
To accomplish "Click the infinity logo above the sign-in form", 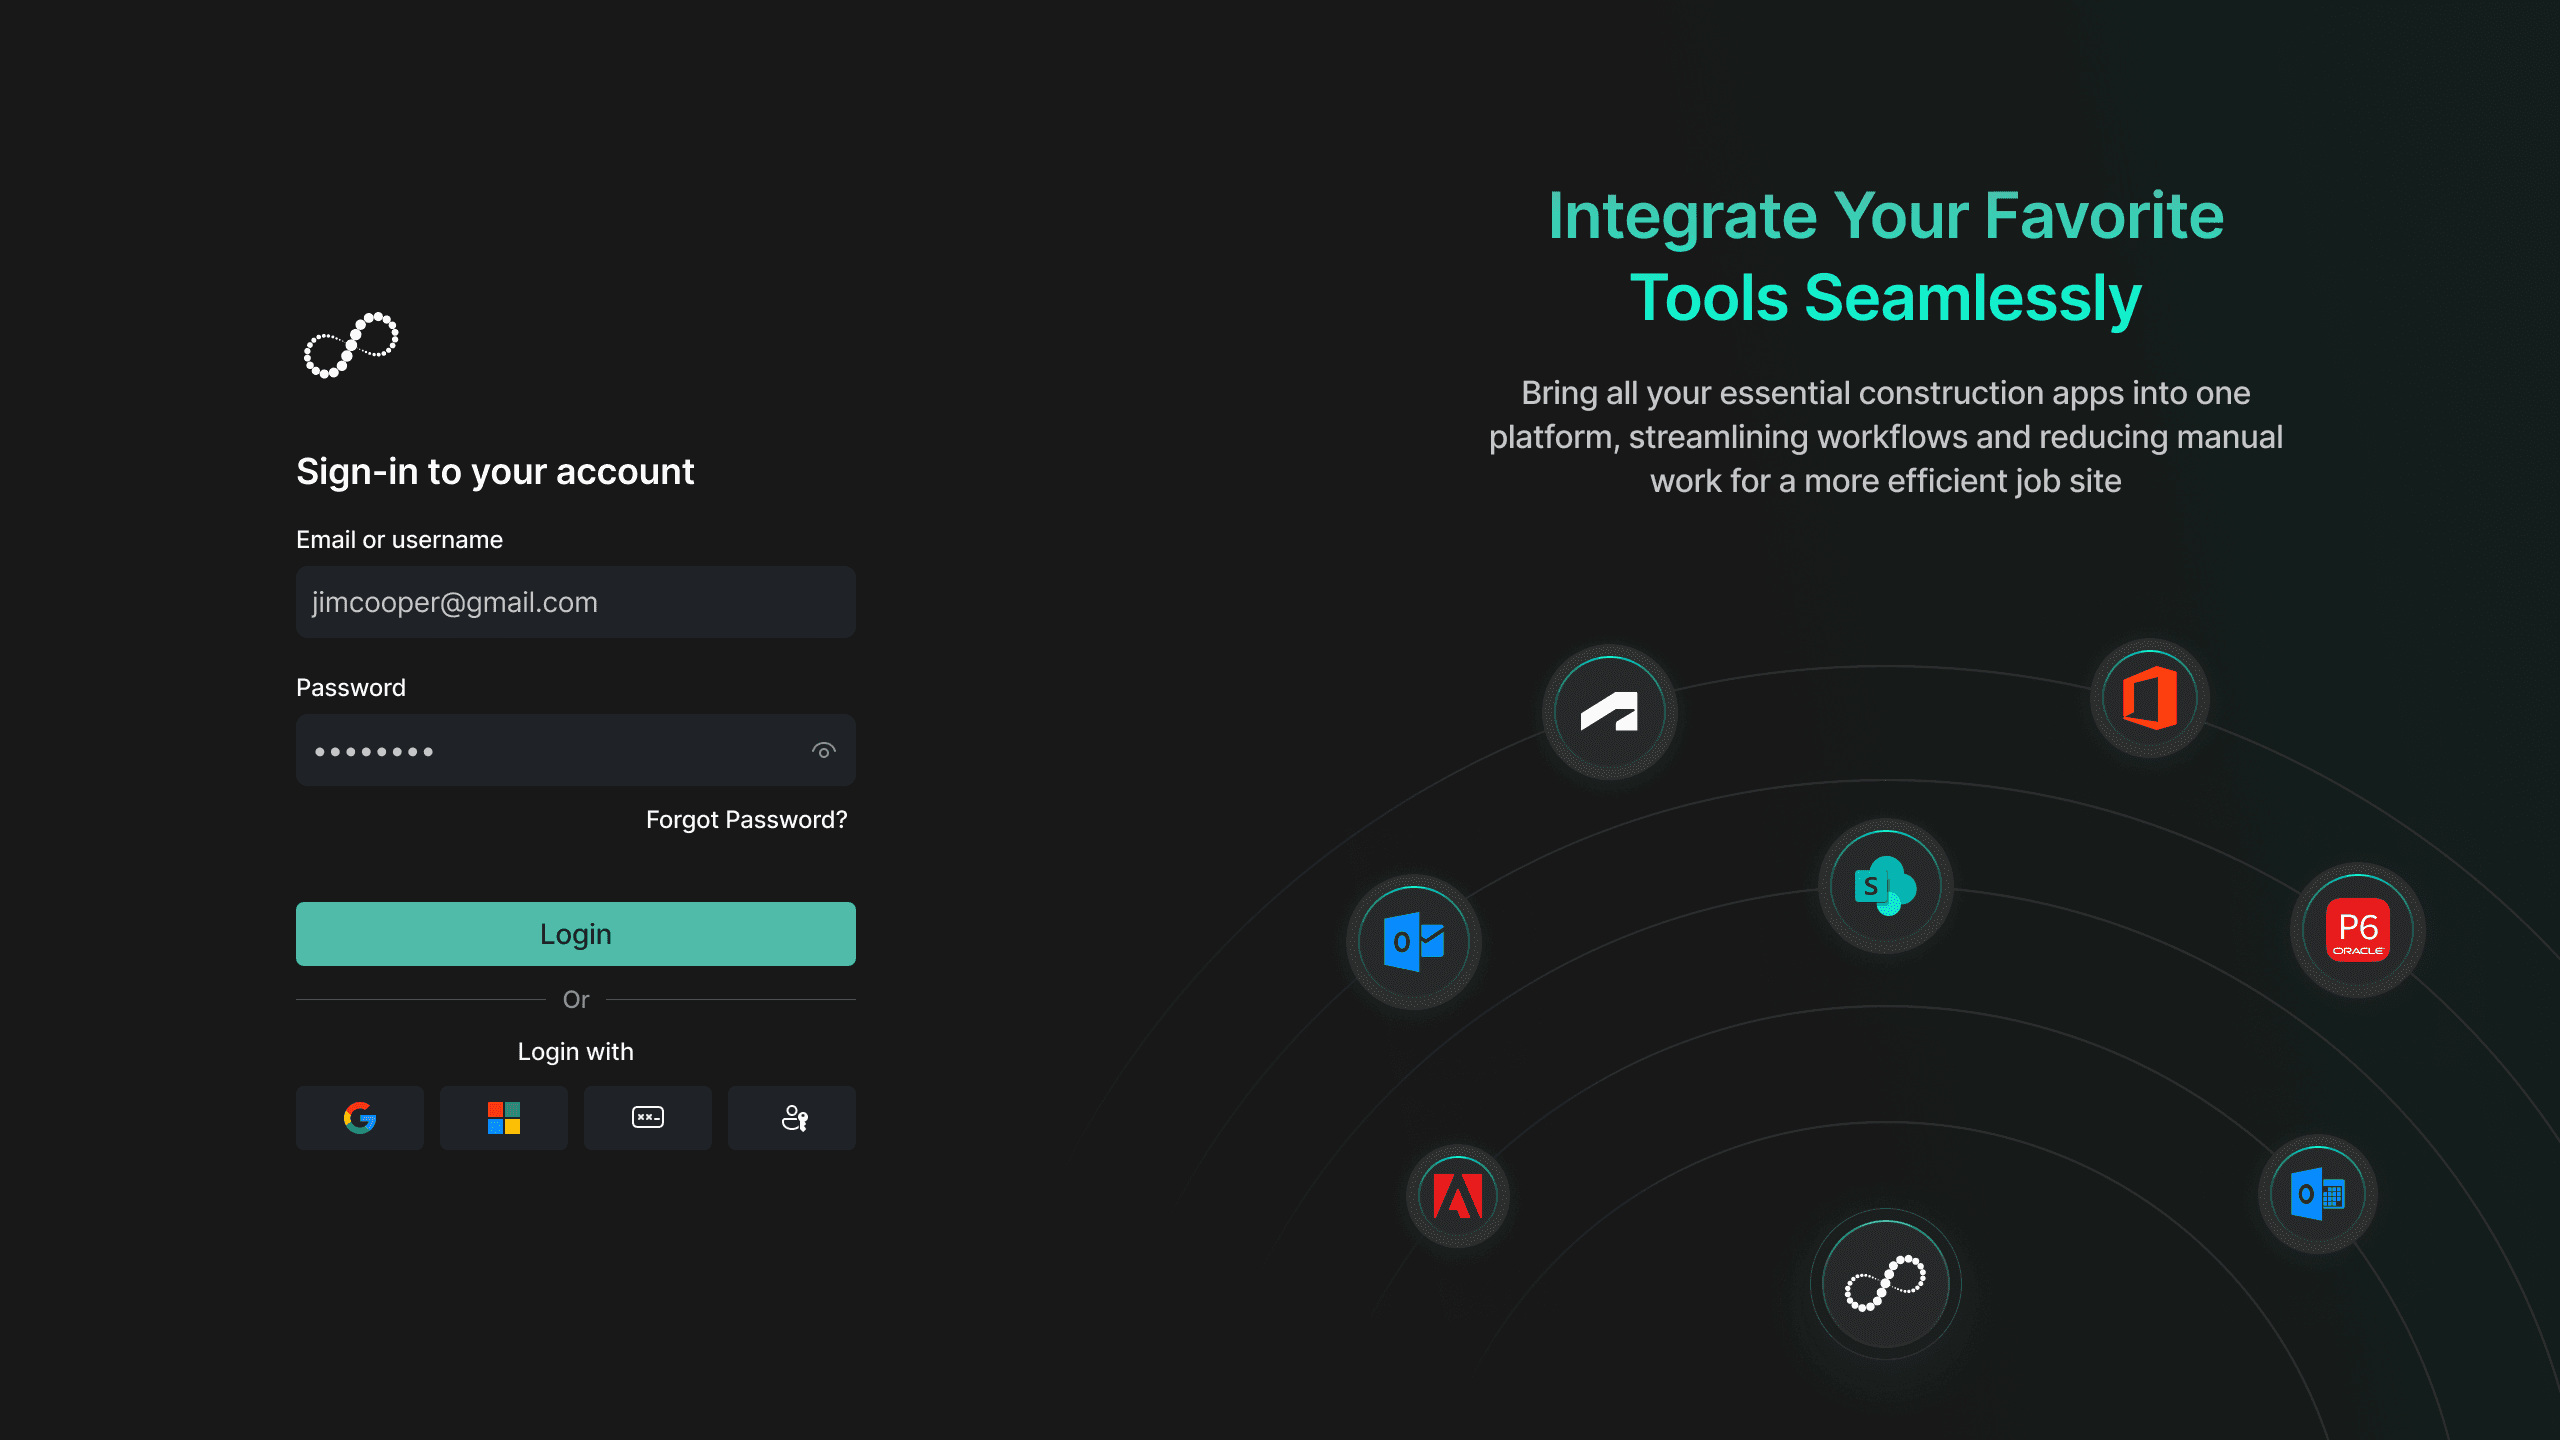I will point(351,345).
